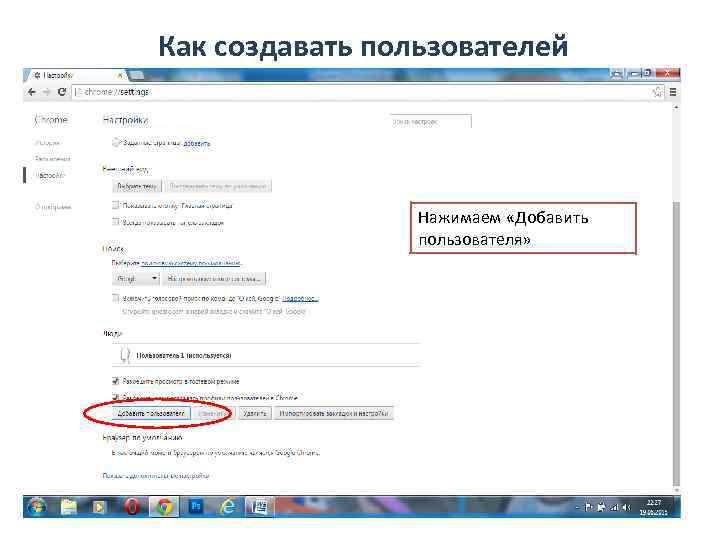Click the добавить link for startup pages
This screenshot has height=540, width=720.
coord(197,143)
